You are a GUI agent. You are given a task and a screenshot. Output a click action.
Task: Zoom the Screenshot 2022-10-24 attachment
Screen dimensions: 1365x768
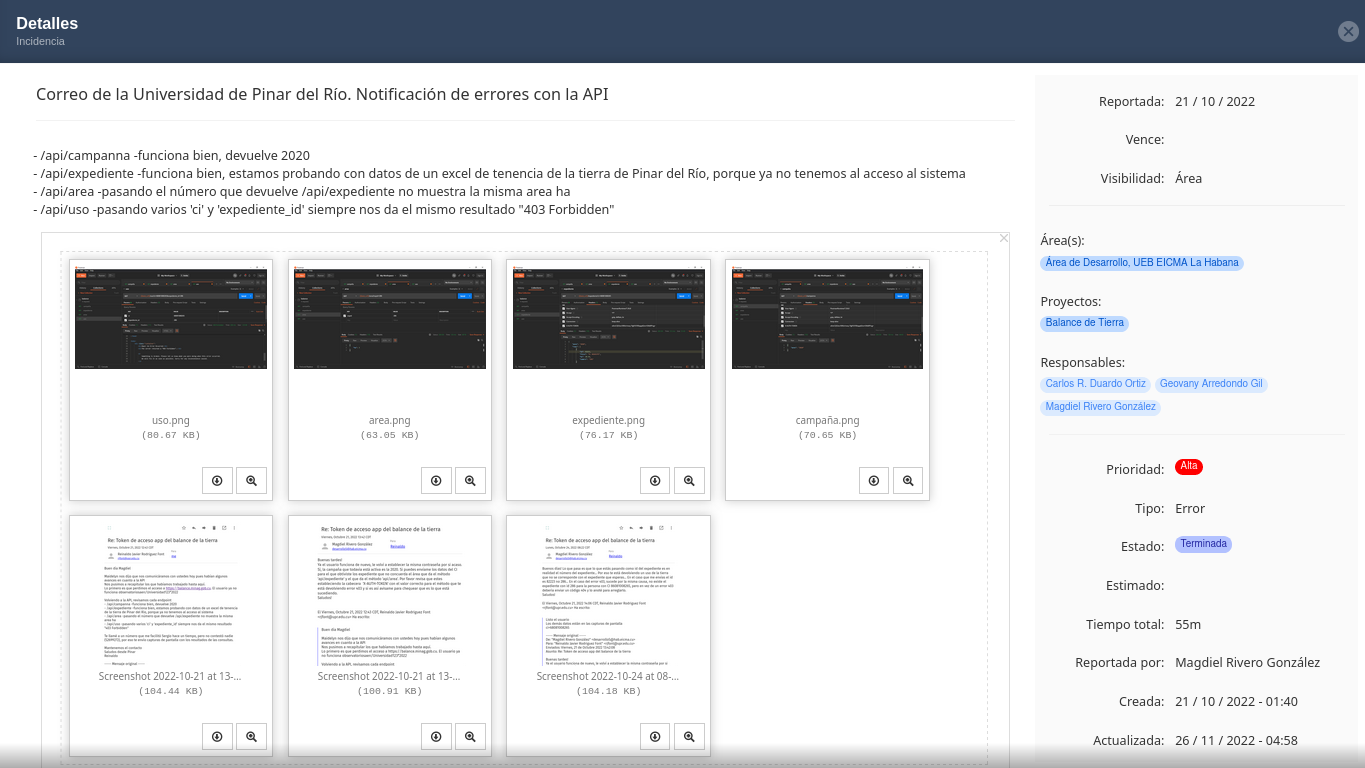tap(689, 737)
